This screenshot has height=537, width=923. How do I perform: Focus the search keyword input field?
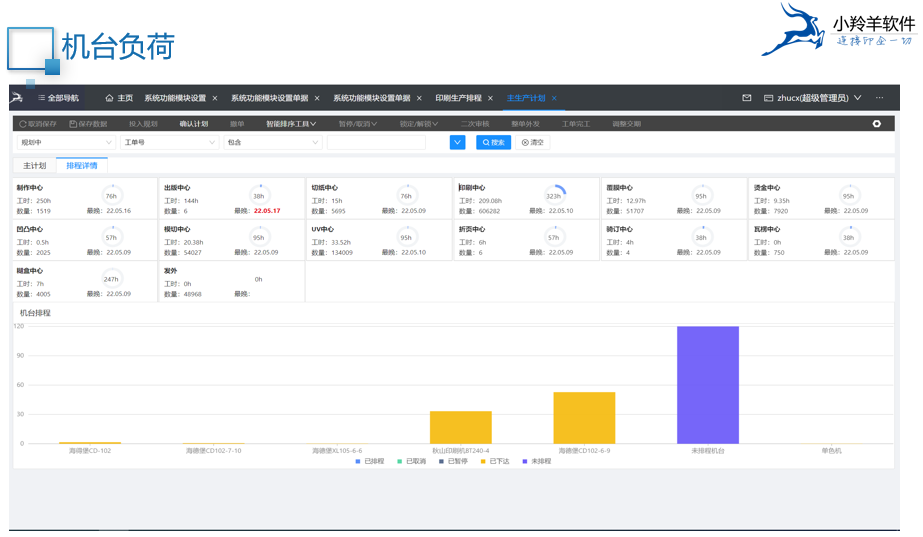(376, 142)
